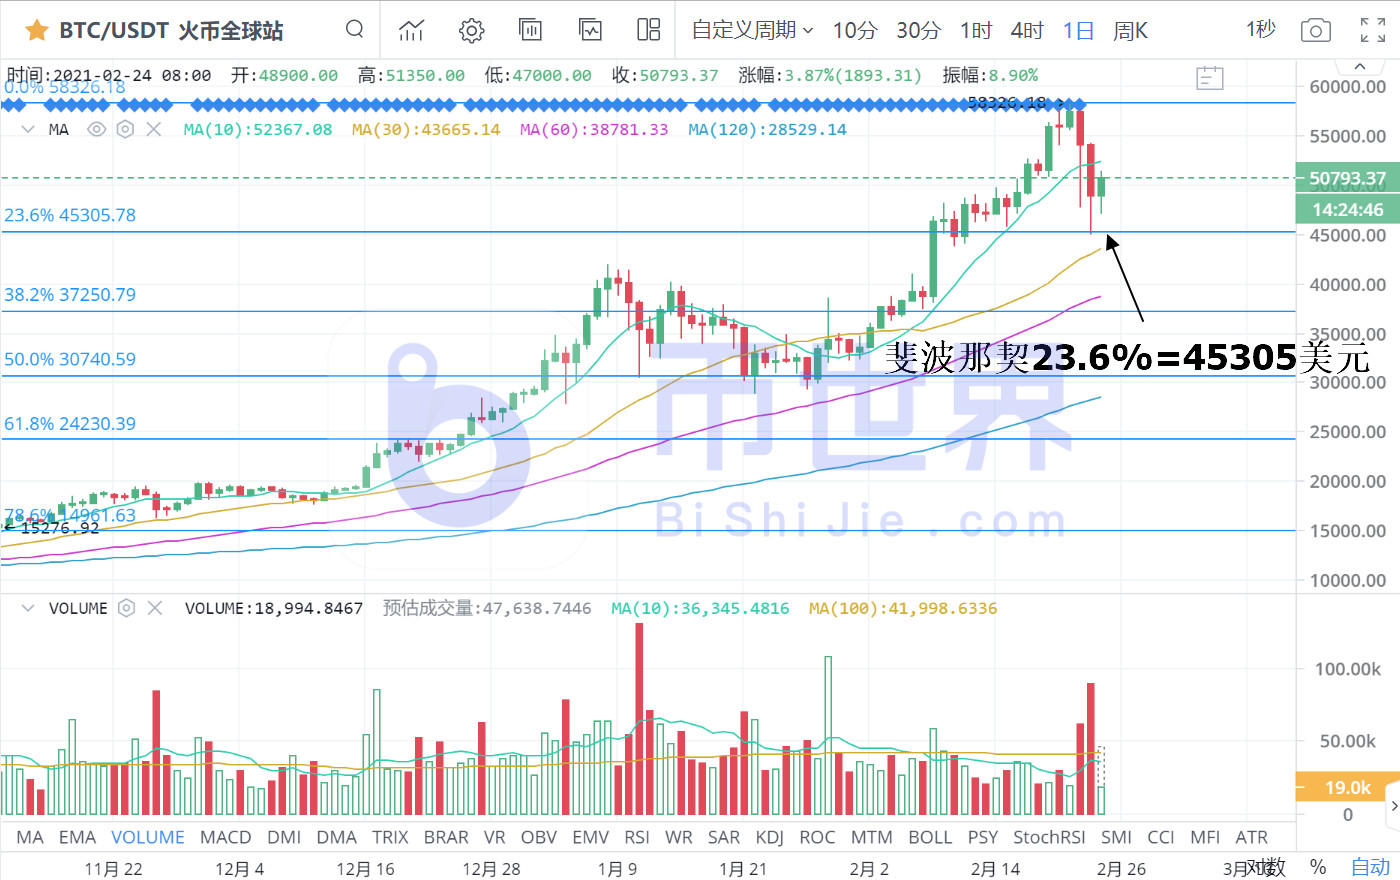Toggle MA visibility with the eye icon

(x=96, y=130)
